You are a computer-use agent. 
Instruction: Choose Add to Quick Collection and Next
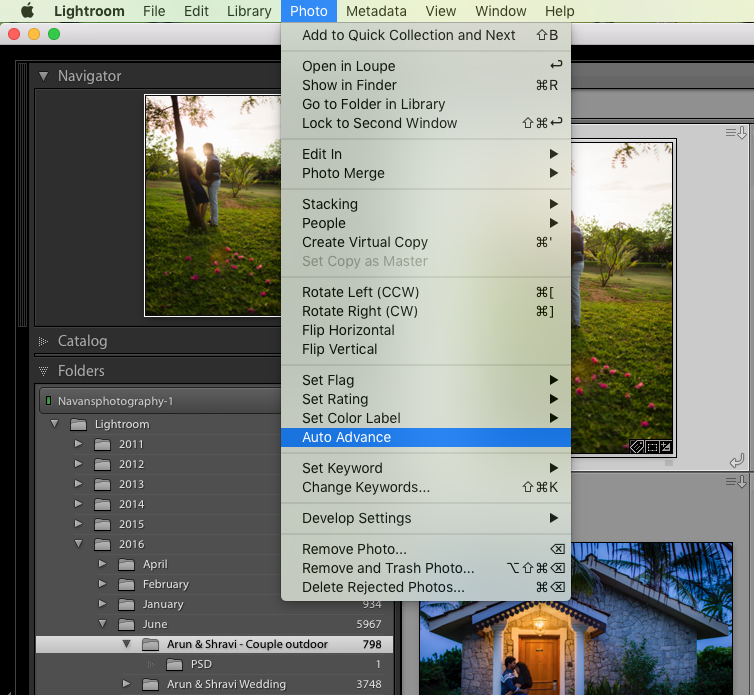426,35
